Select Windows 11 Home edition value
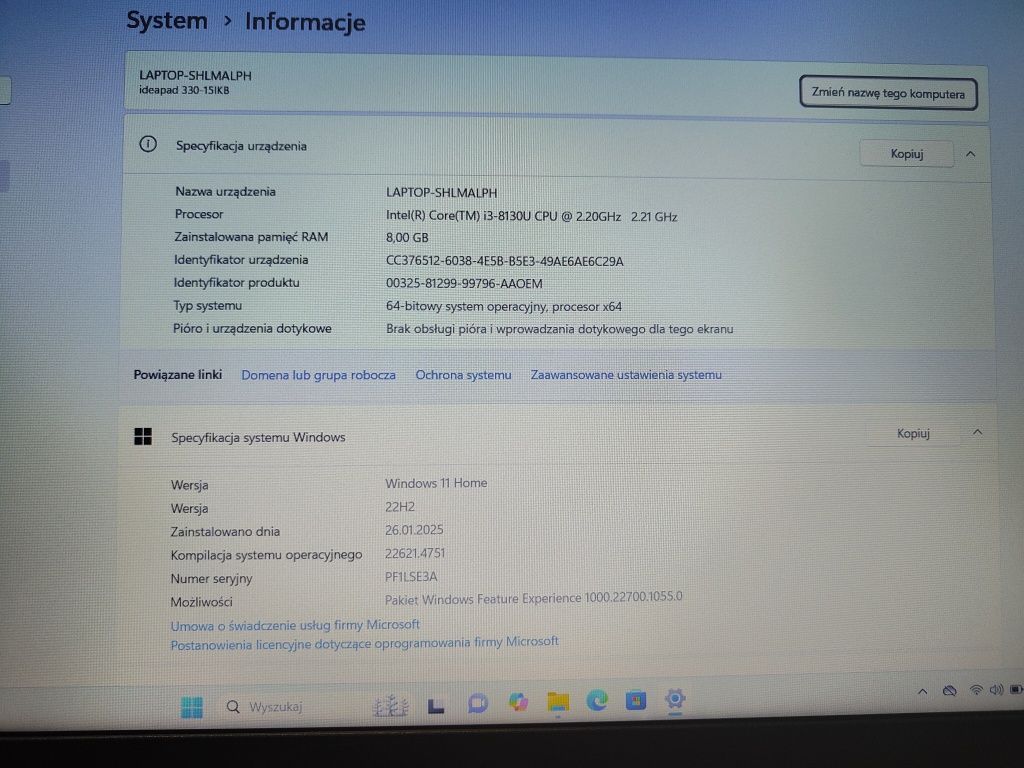1024x768 pixels. tap(436, 483)
